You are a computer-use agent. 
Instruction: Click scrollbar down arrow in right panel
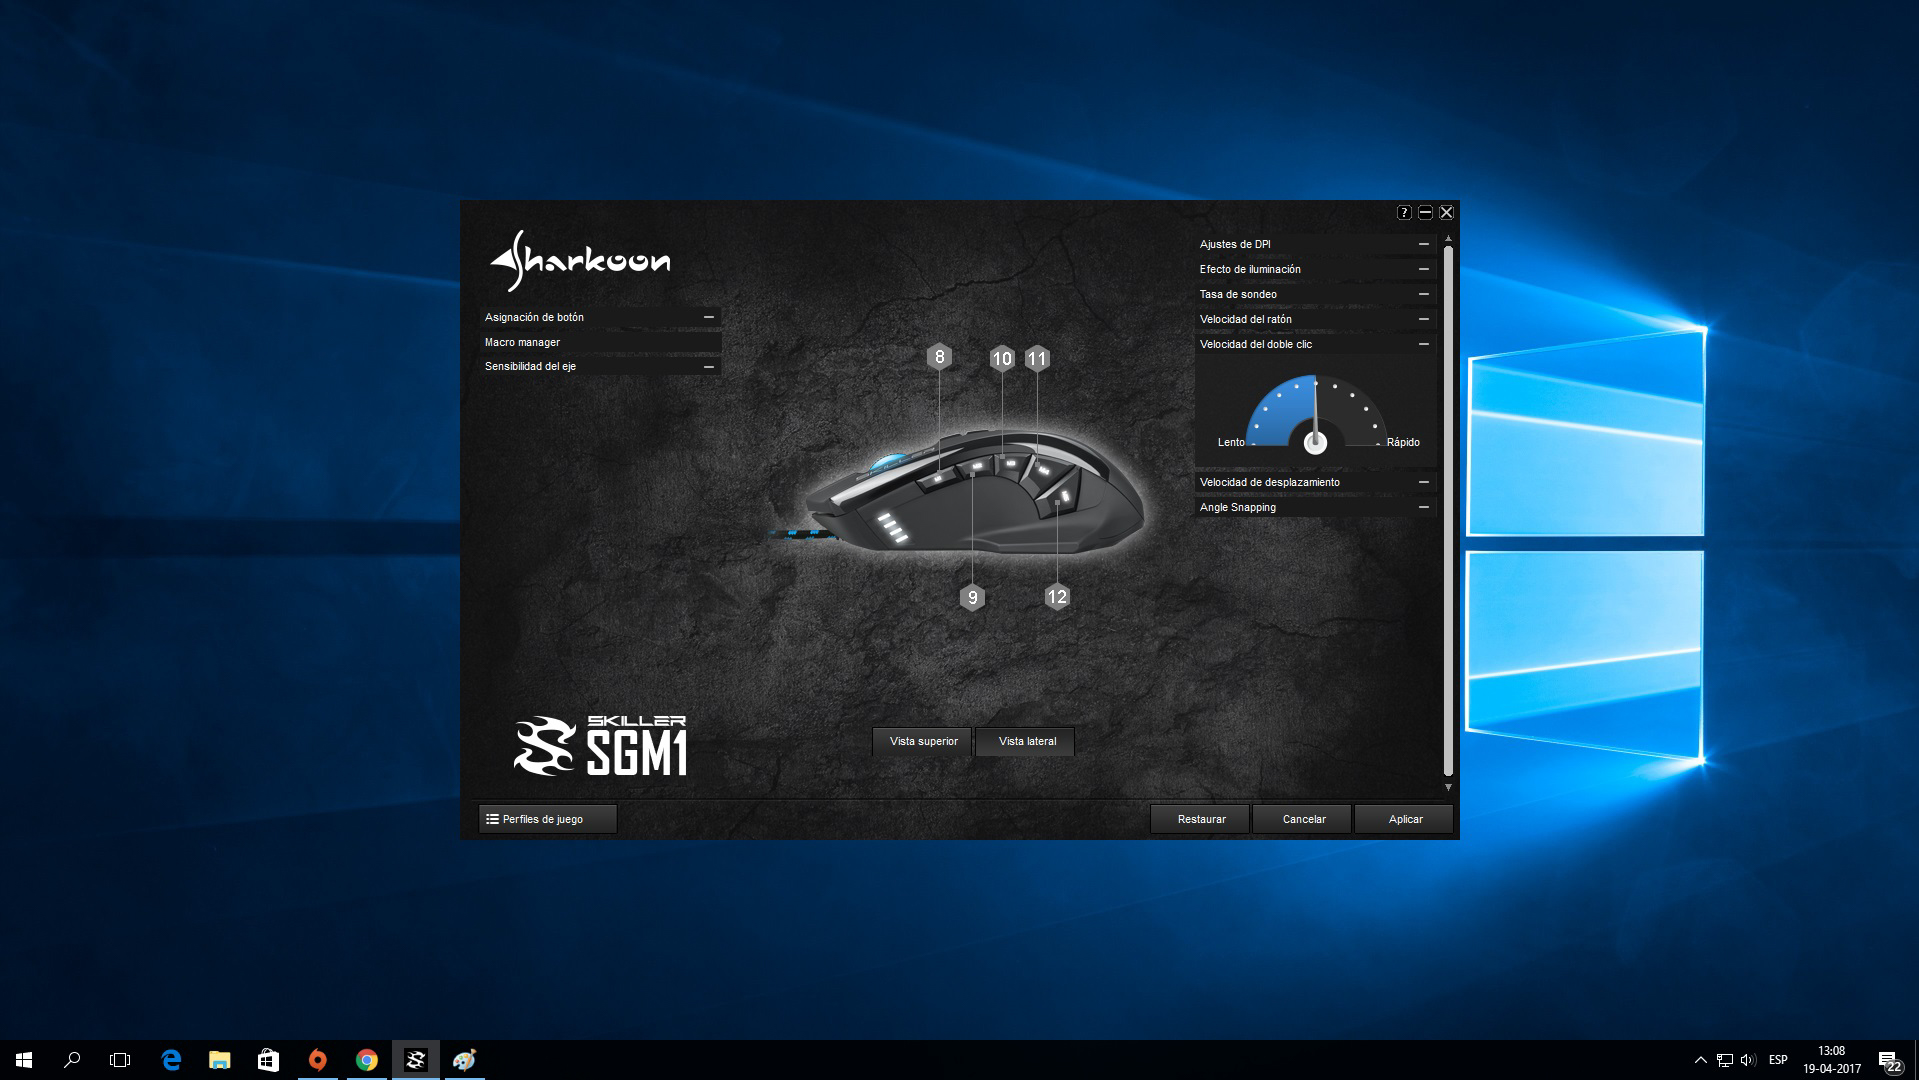tap(1448, 788)
